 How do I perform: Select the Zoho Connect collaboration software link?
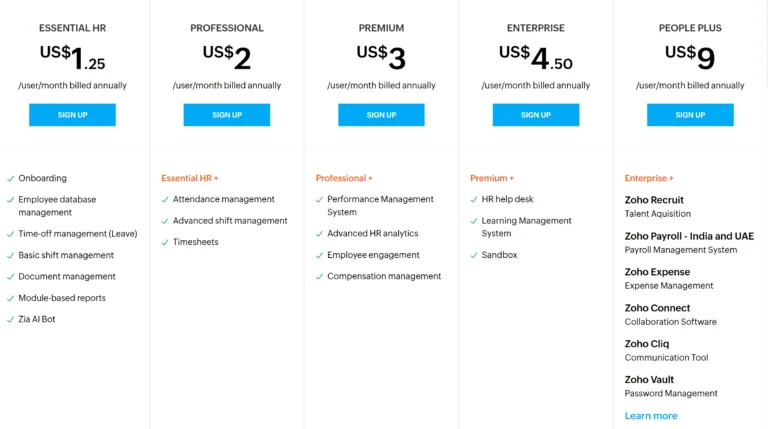pos(657,308)
